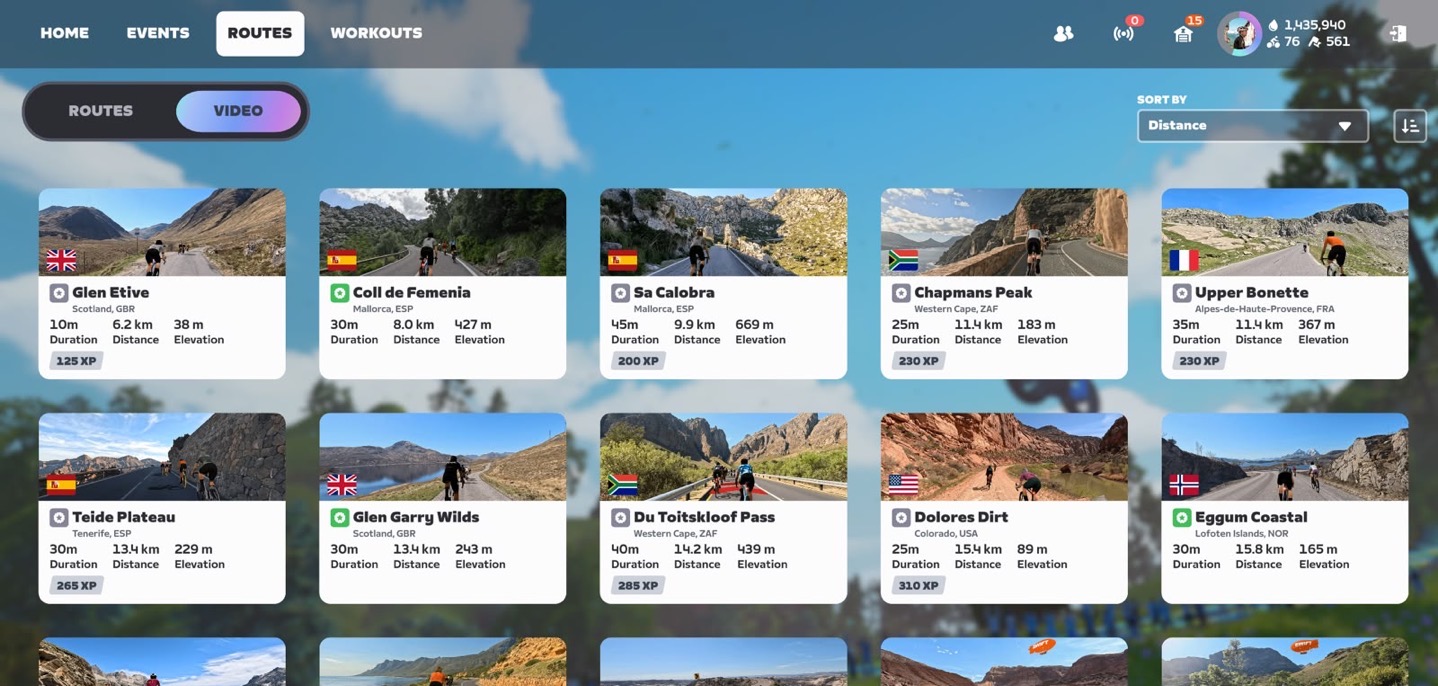Click the 310 XP badge on Dolores Dirt
This screenshot has width=1438, height=686.
[919, 586]
